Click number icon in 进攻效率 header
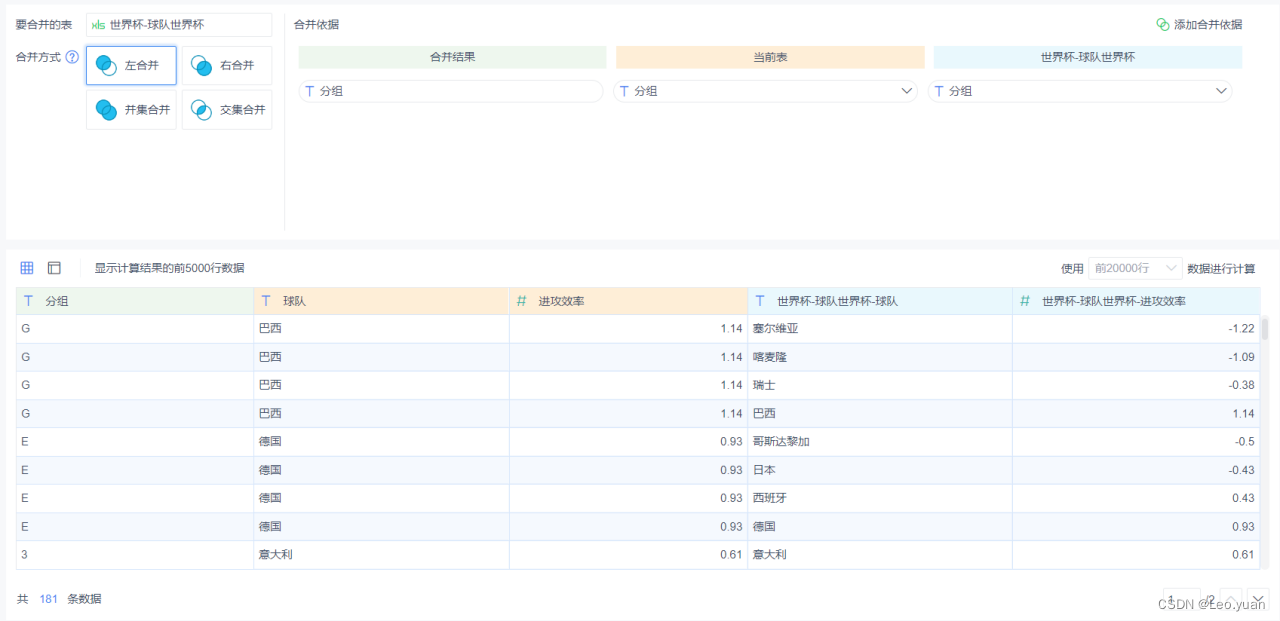This screenshot has width=1280, height=621. coord(522,301)
